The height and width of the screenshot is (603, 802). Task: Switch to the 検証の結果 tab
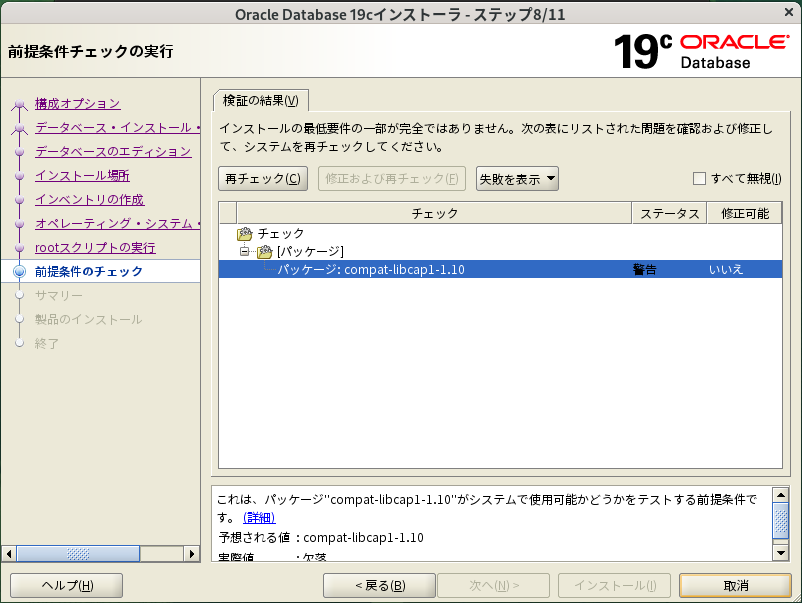tap(261, 101)
